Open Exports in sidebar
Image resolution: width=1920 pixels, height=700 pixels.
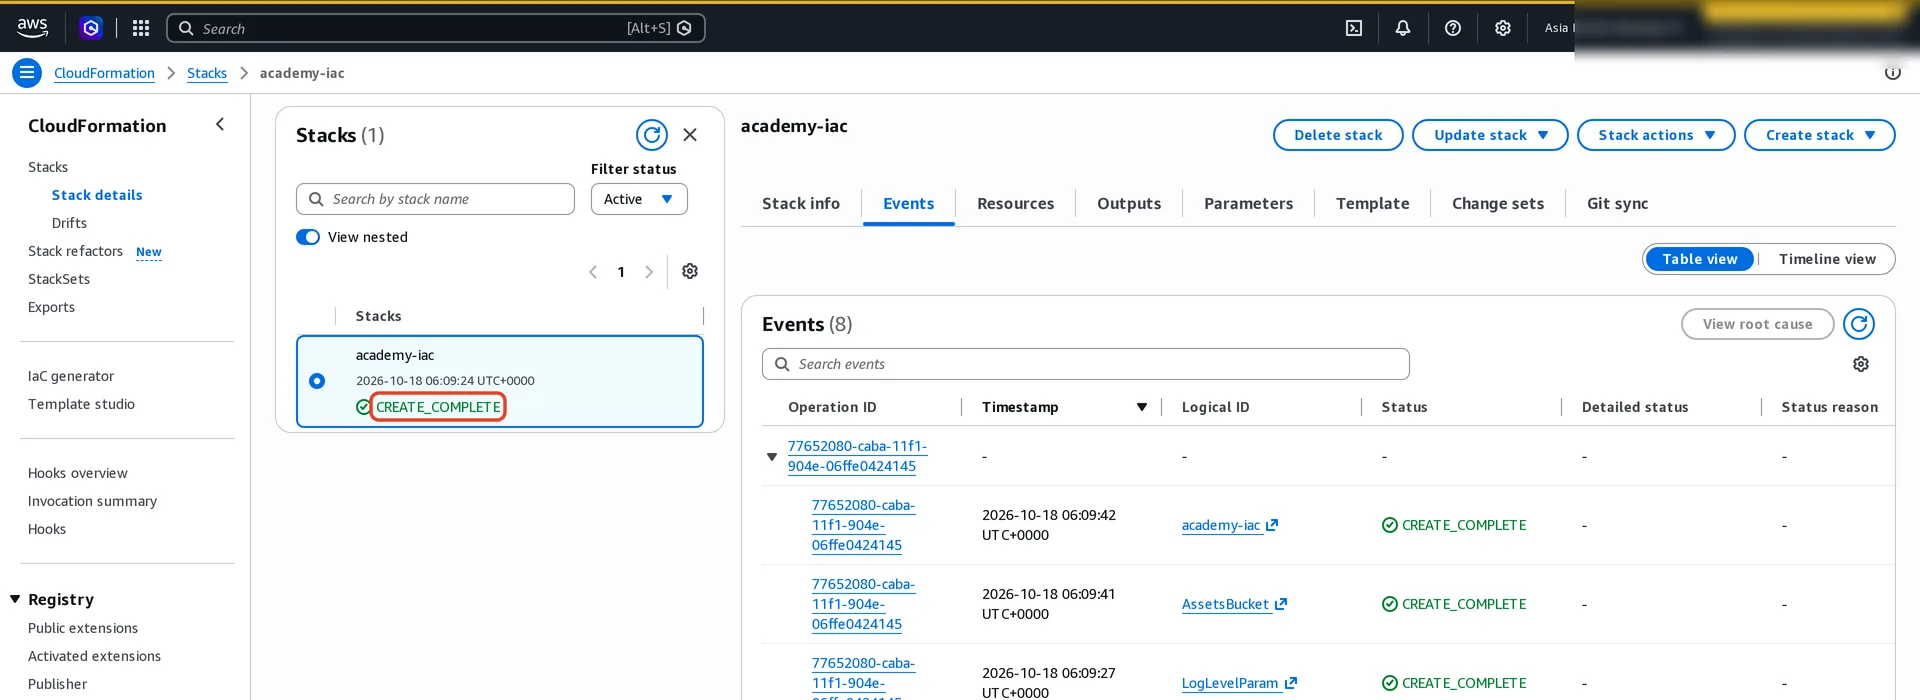51,307
